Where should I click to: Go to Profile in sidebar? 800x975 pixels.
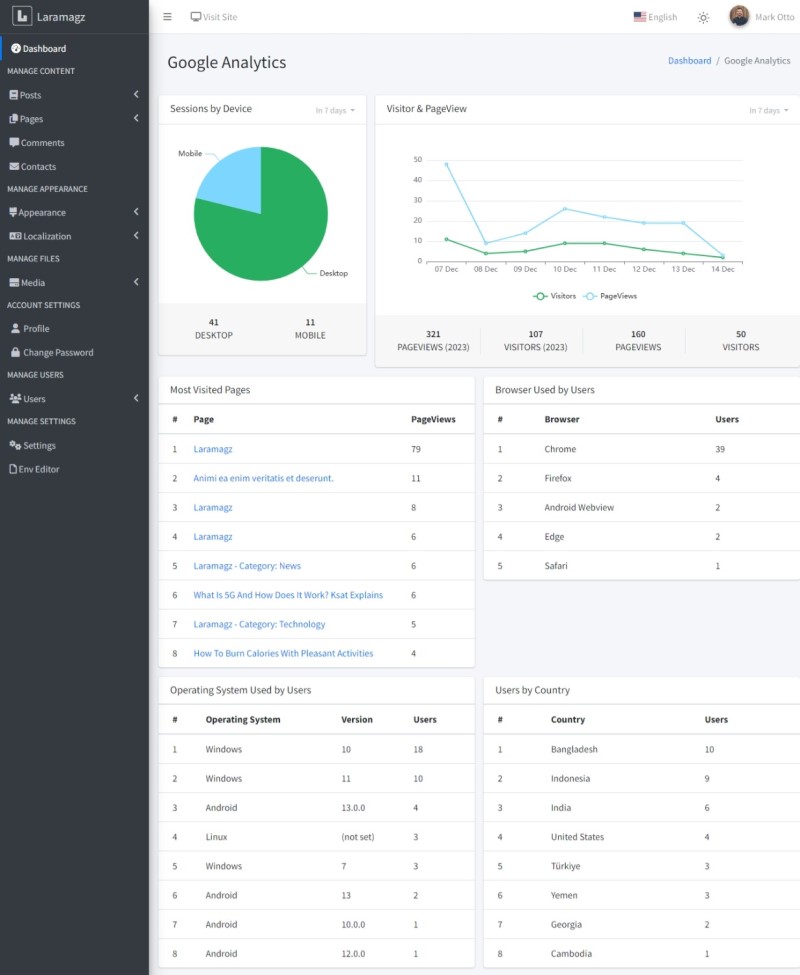click(75, 328)
